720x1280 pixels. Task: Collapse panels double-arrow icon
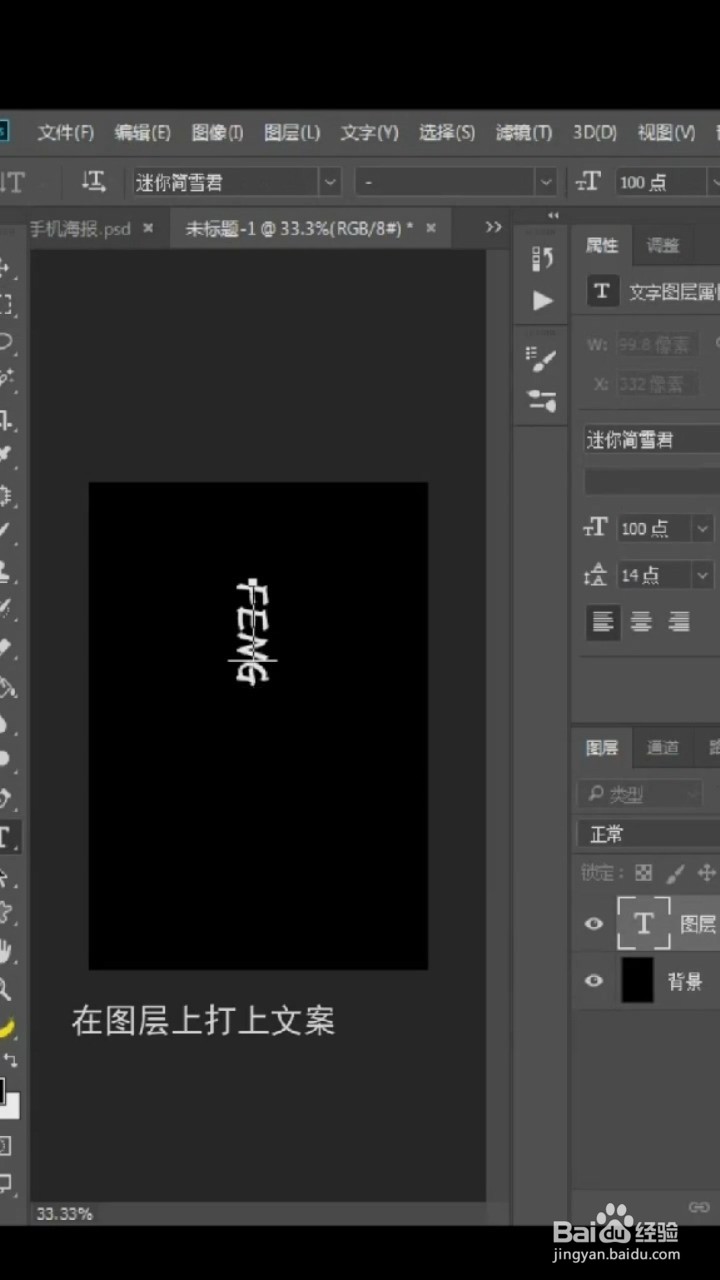(553, 215)
